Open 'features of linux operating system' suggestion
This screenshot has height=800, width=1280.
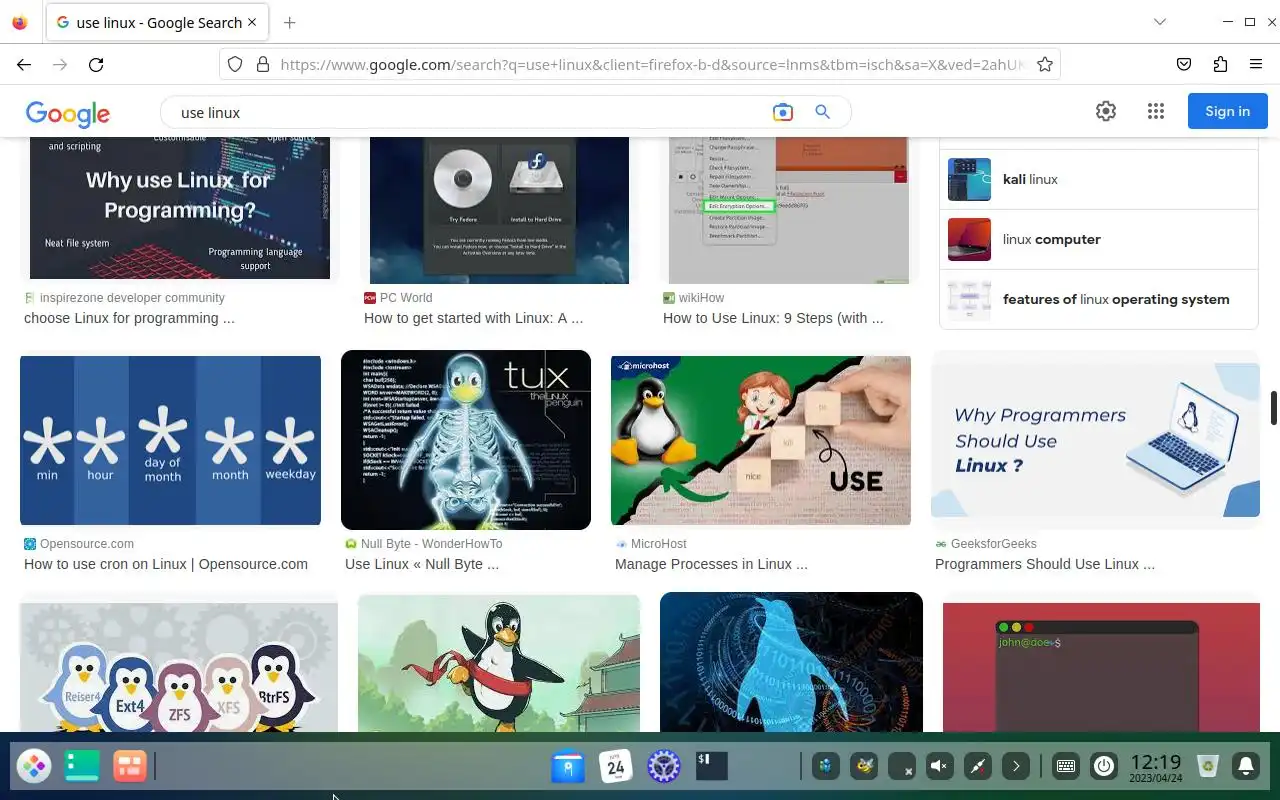coord(1099,299)
